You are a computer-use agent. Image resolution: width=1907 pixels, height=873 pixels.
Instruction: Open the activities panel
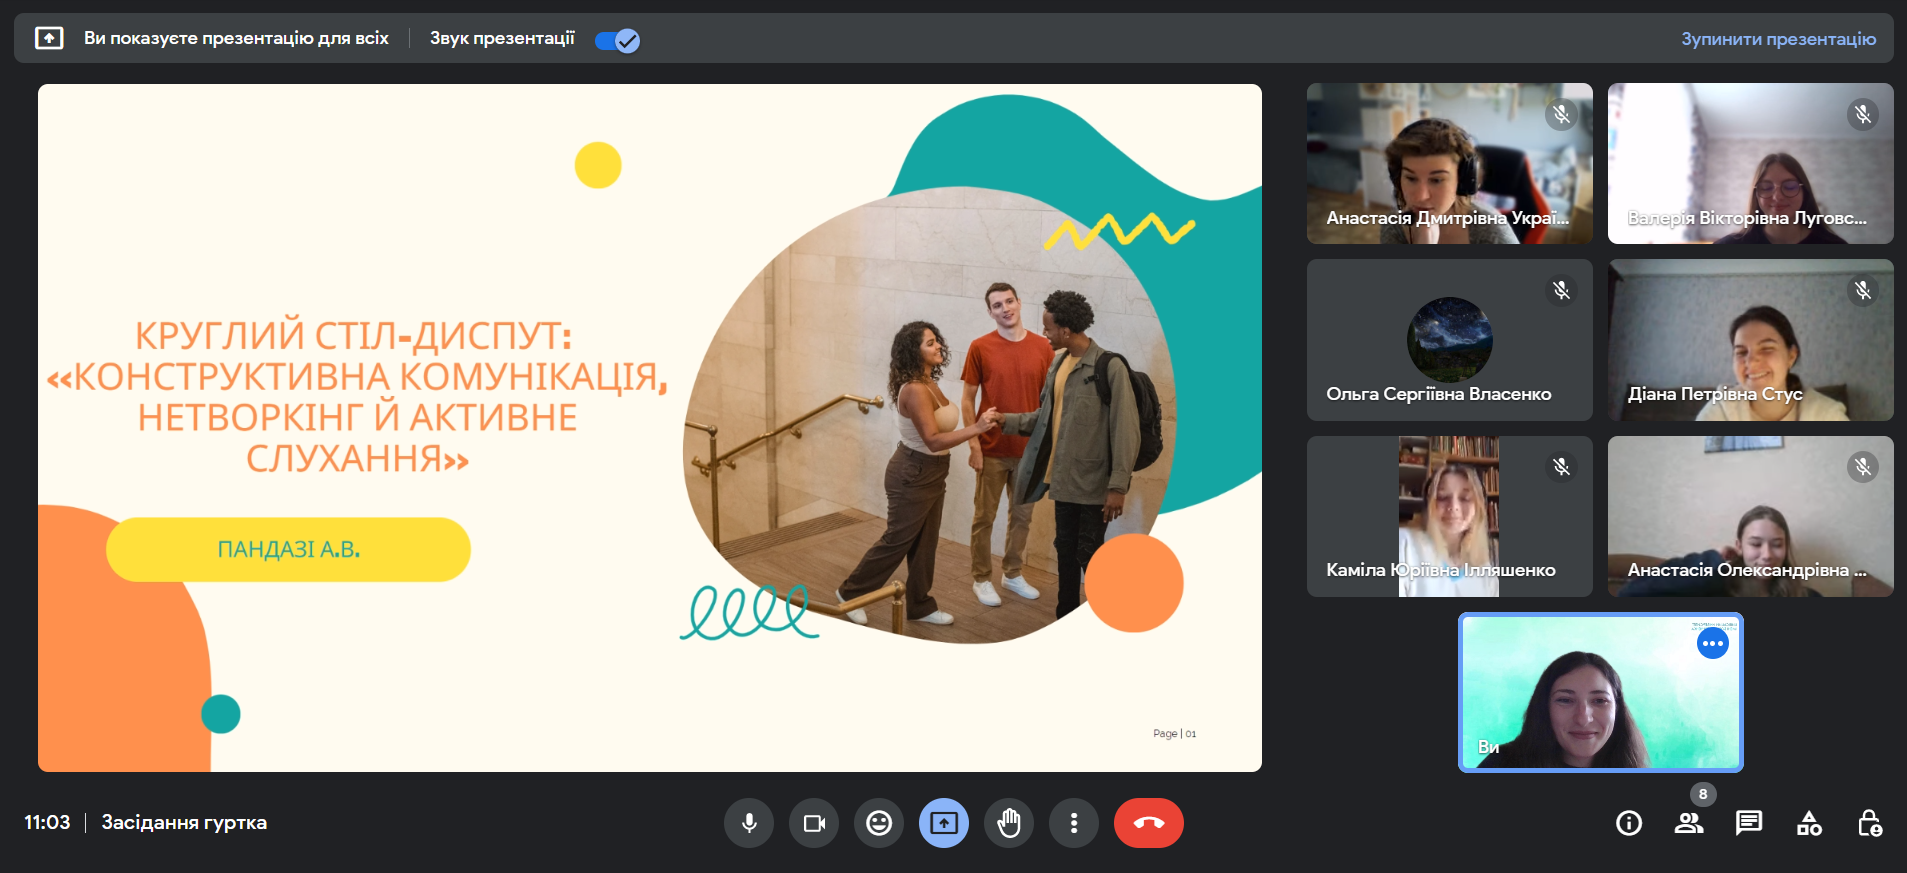[x=1809, y=823]
